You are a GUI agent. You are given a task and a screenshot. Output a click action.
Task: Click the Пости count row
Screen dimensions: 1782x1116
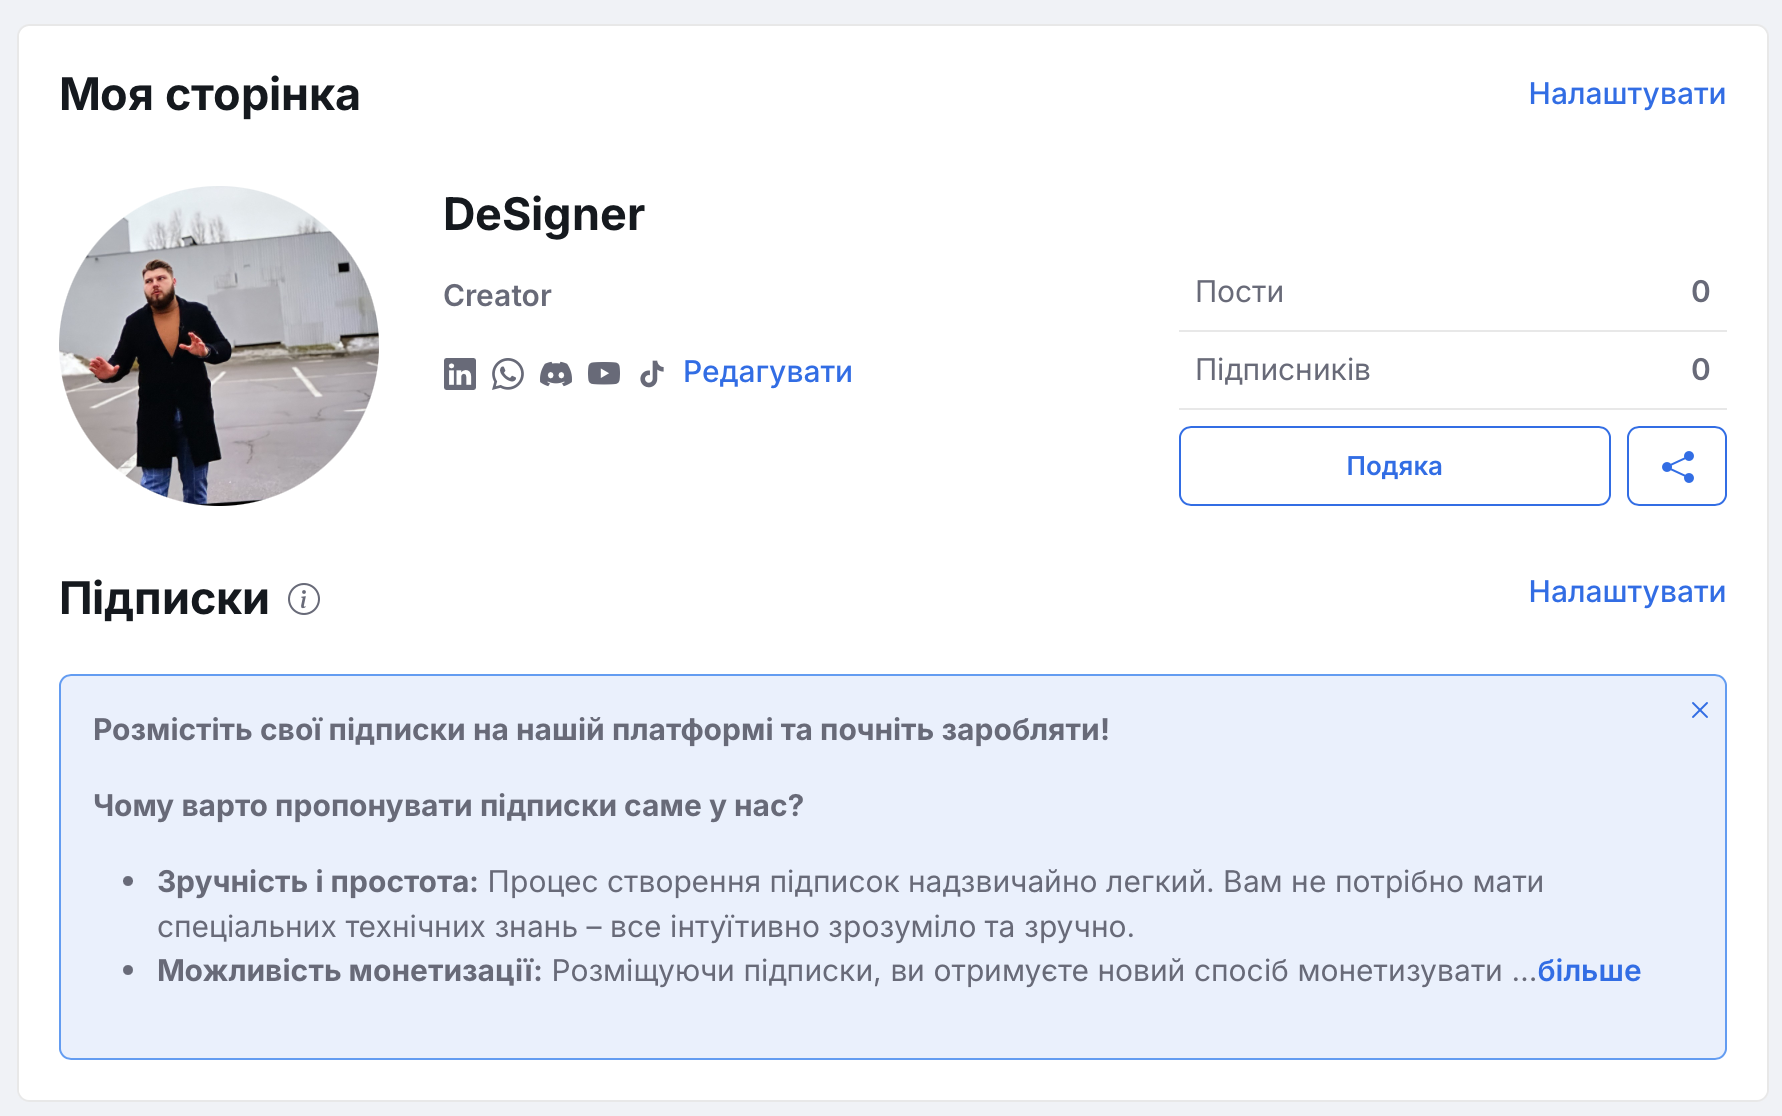pyautogui.click(x=1453, y=292)
